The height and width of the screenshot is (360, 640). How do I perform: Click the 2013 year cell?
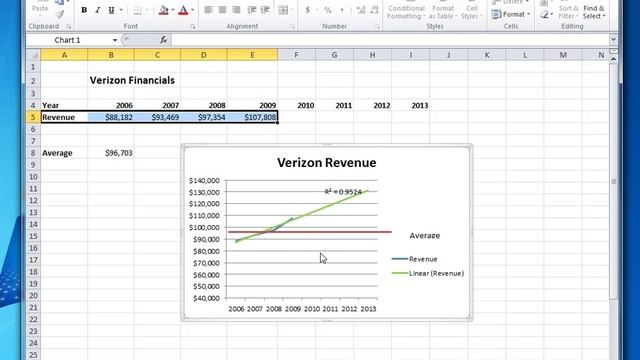411,105
